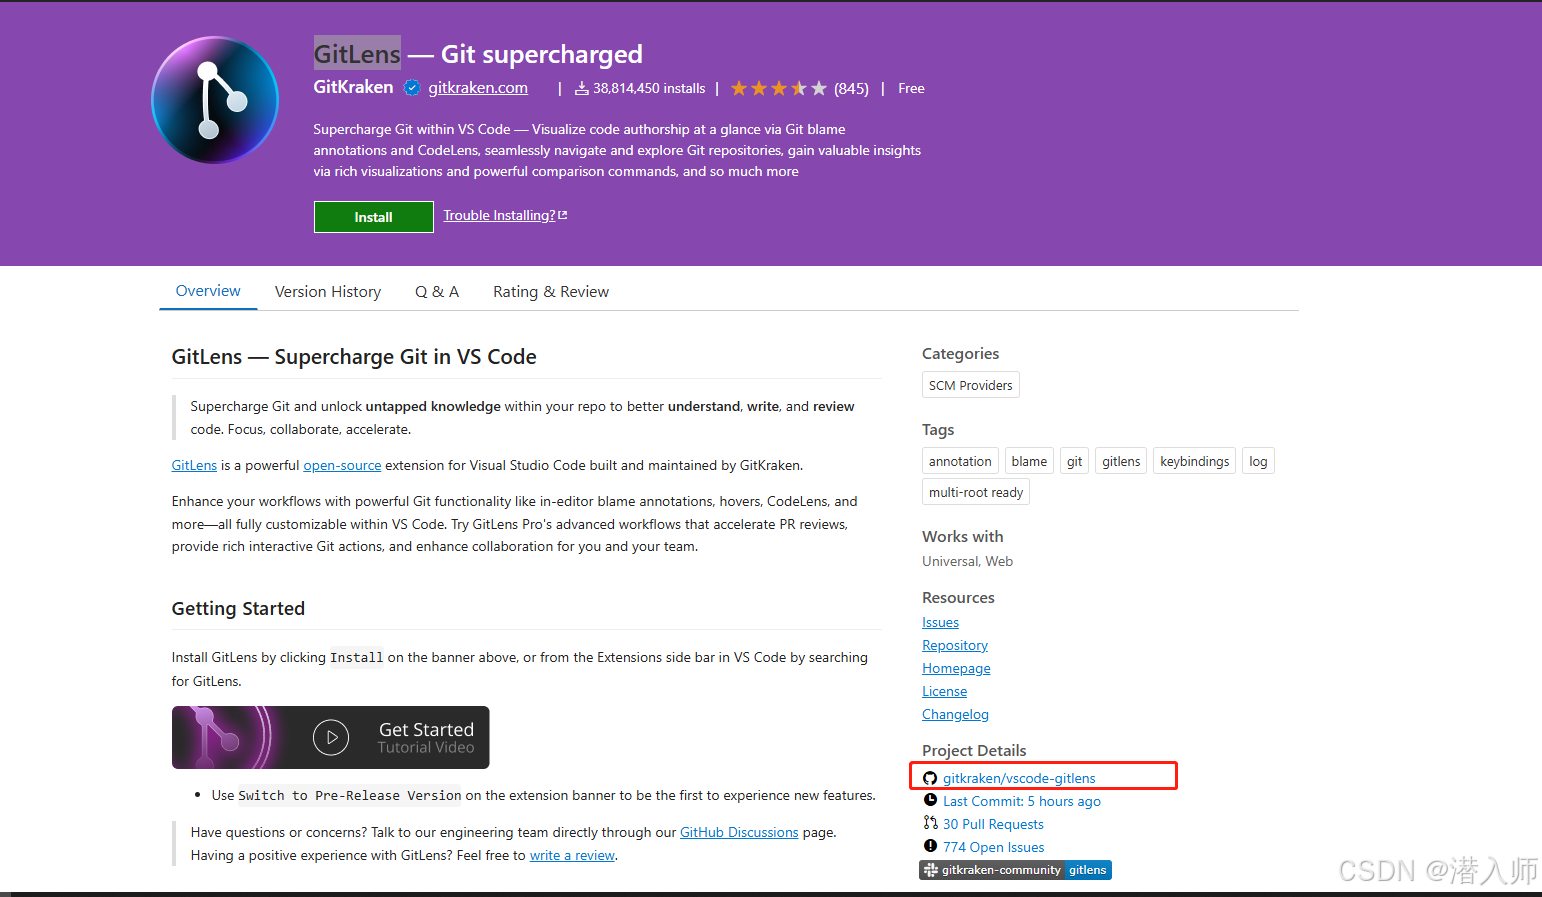1542x897 pixels.
Task: Open the License resource link
Action: (x=944, y=691)
